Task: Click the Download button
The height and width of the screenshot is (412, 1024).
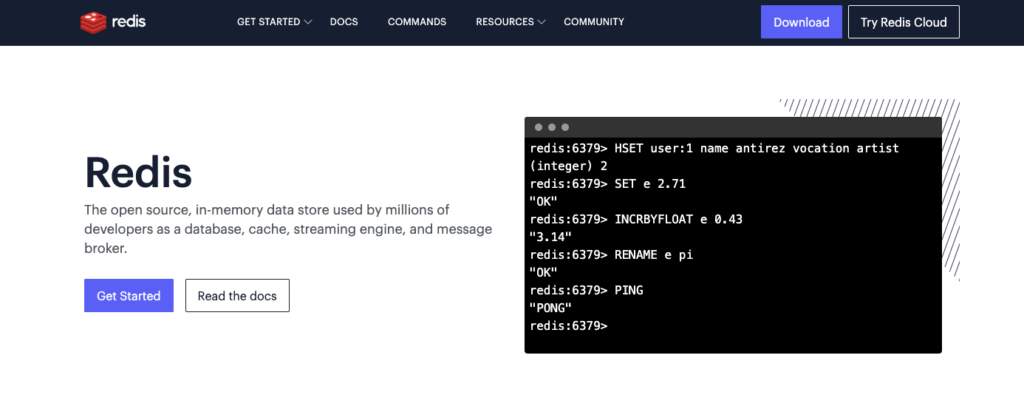Action: [801, 22]
